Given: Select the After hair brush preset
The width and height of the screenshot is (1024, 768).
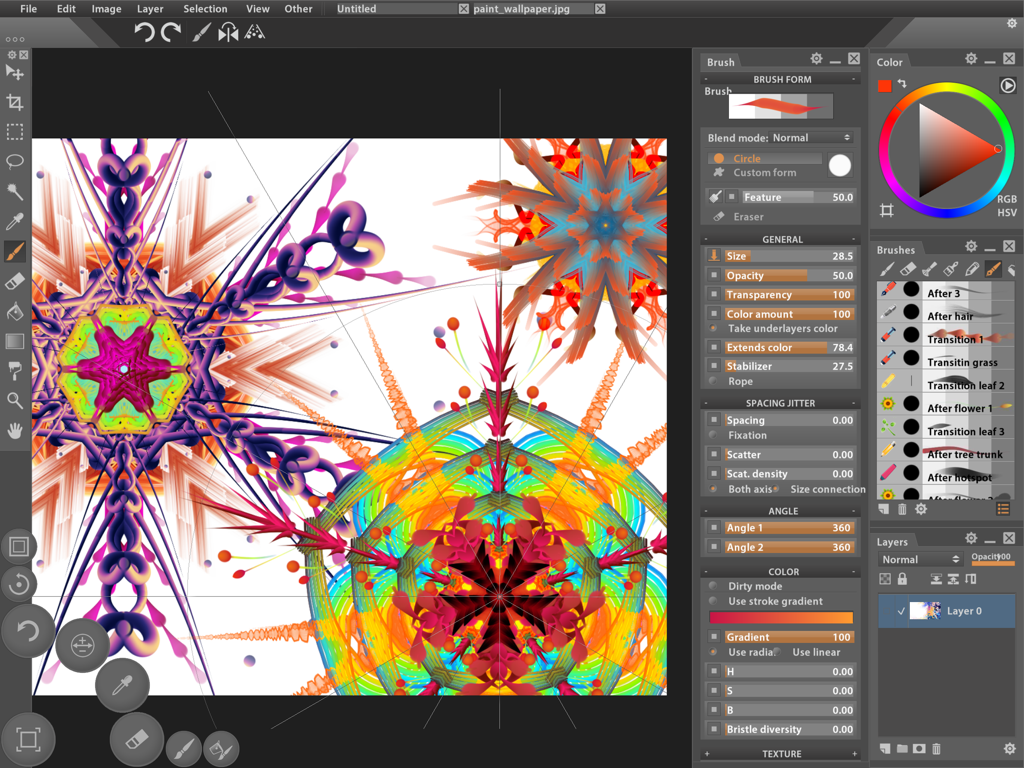Looking at the screenshot, I should [x=945, y=316].
